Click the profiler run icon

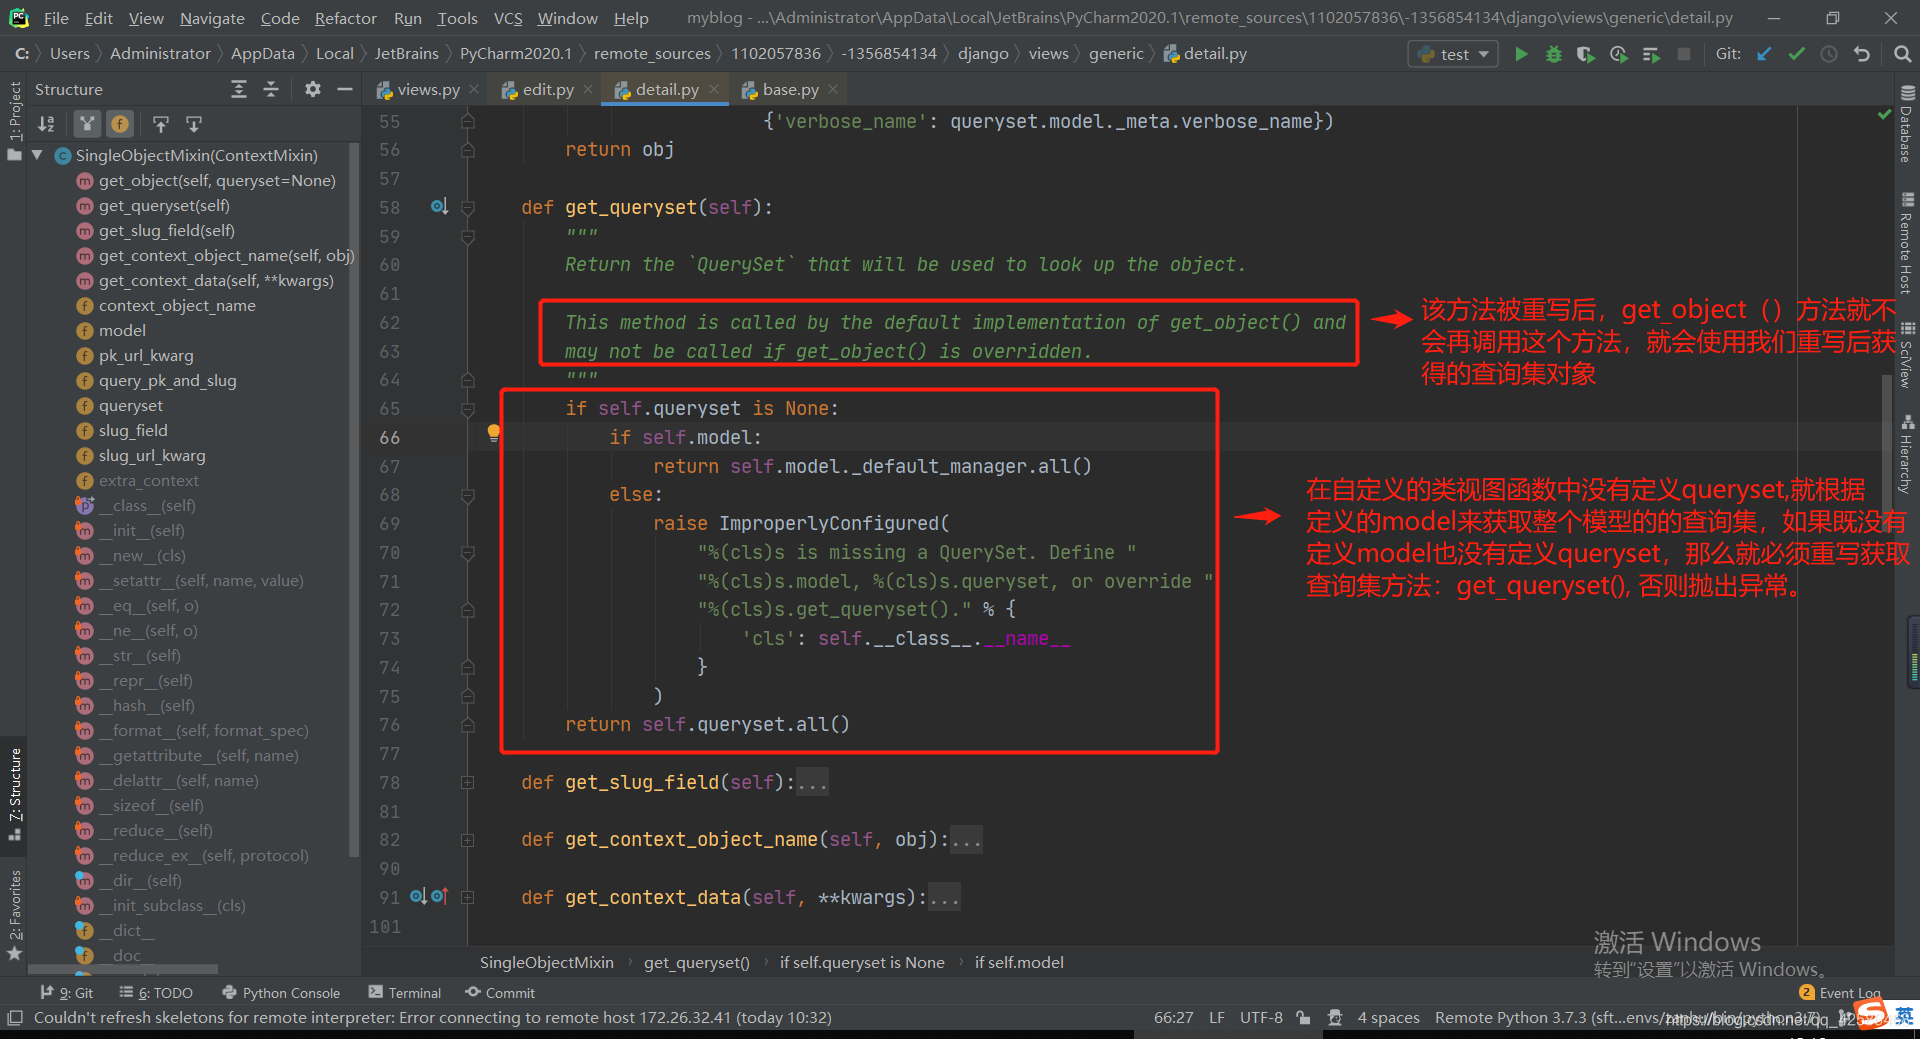pyautogui.click(x=1618, y=54)
